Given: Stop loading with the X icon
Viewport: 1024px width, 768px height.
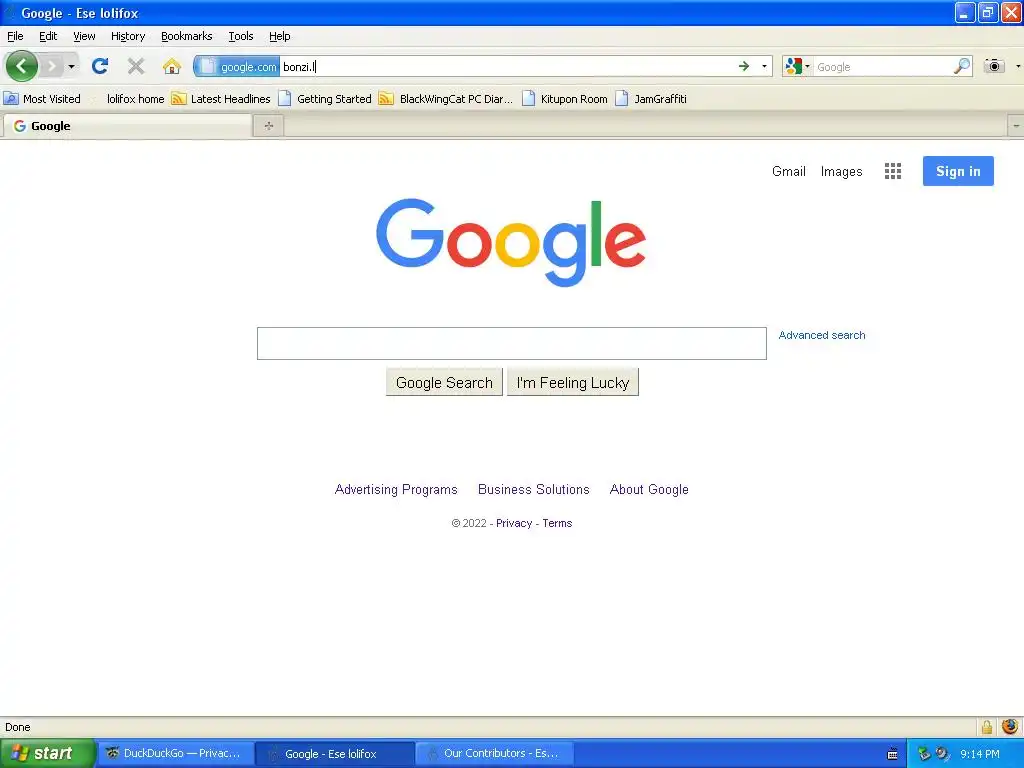Looking at the screenshot, I should 136,66.
